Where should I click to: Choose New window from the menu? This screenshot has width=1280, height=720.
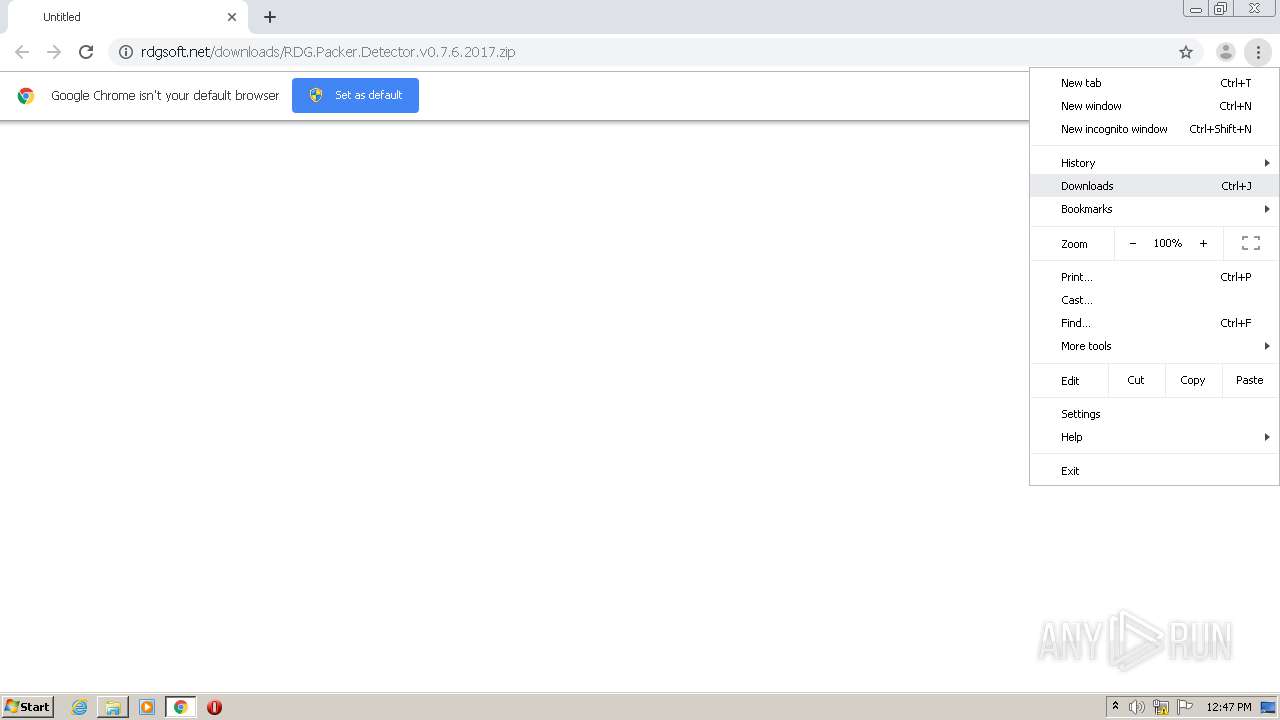[x=1154, y=106]
